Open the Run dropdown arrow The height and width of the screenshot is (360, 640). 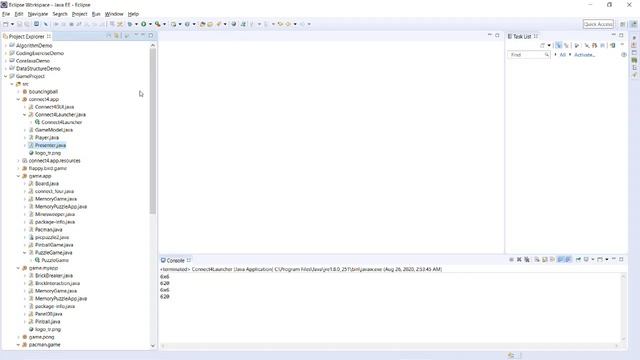[x=150, y=24]
